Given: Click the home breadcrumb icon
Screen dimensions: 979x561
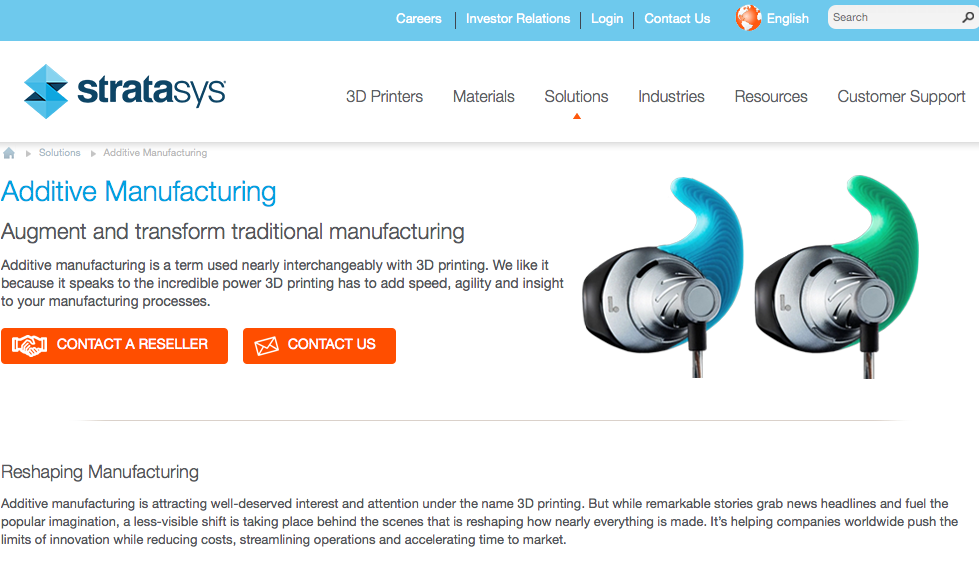Looking at the screenshot, I should pos(9,153).
